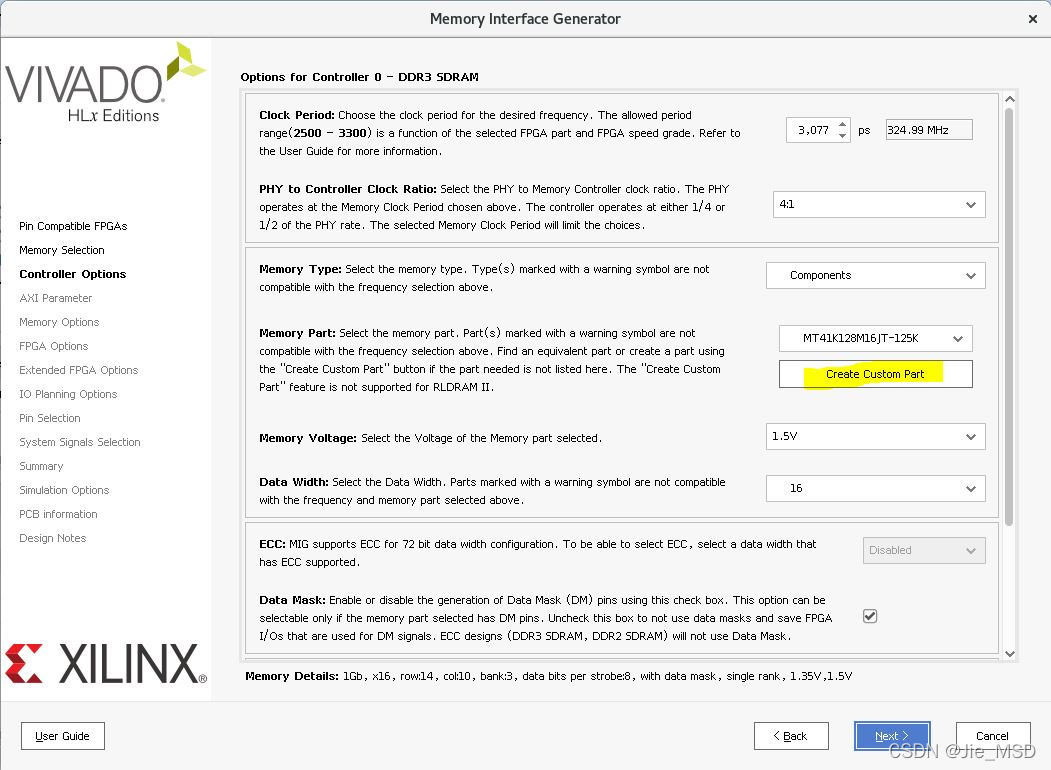
Task: Open Memory Part MT41K128M16JT-125K dropdown
Action: coord(875,338)
